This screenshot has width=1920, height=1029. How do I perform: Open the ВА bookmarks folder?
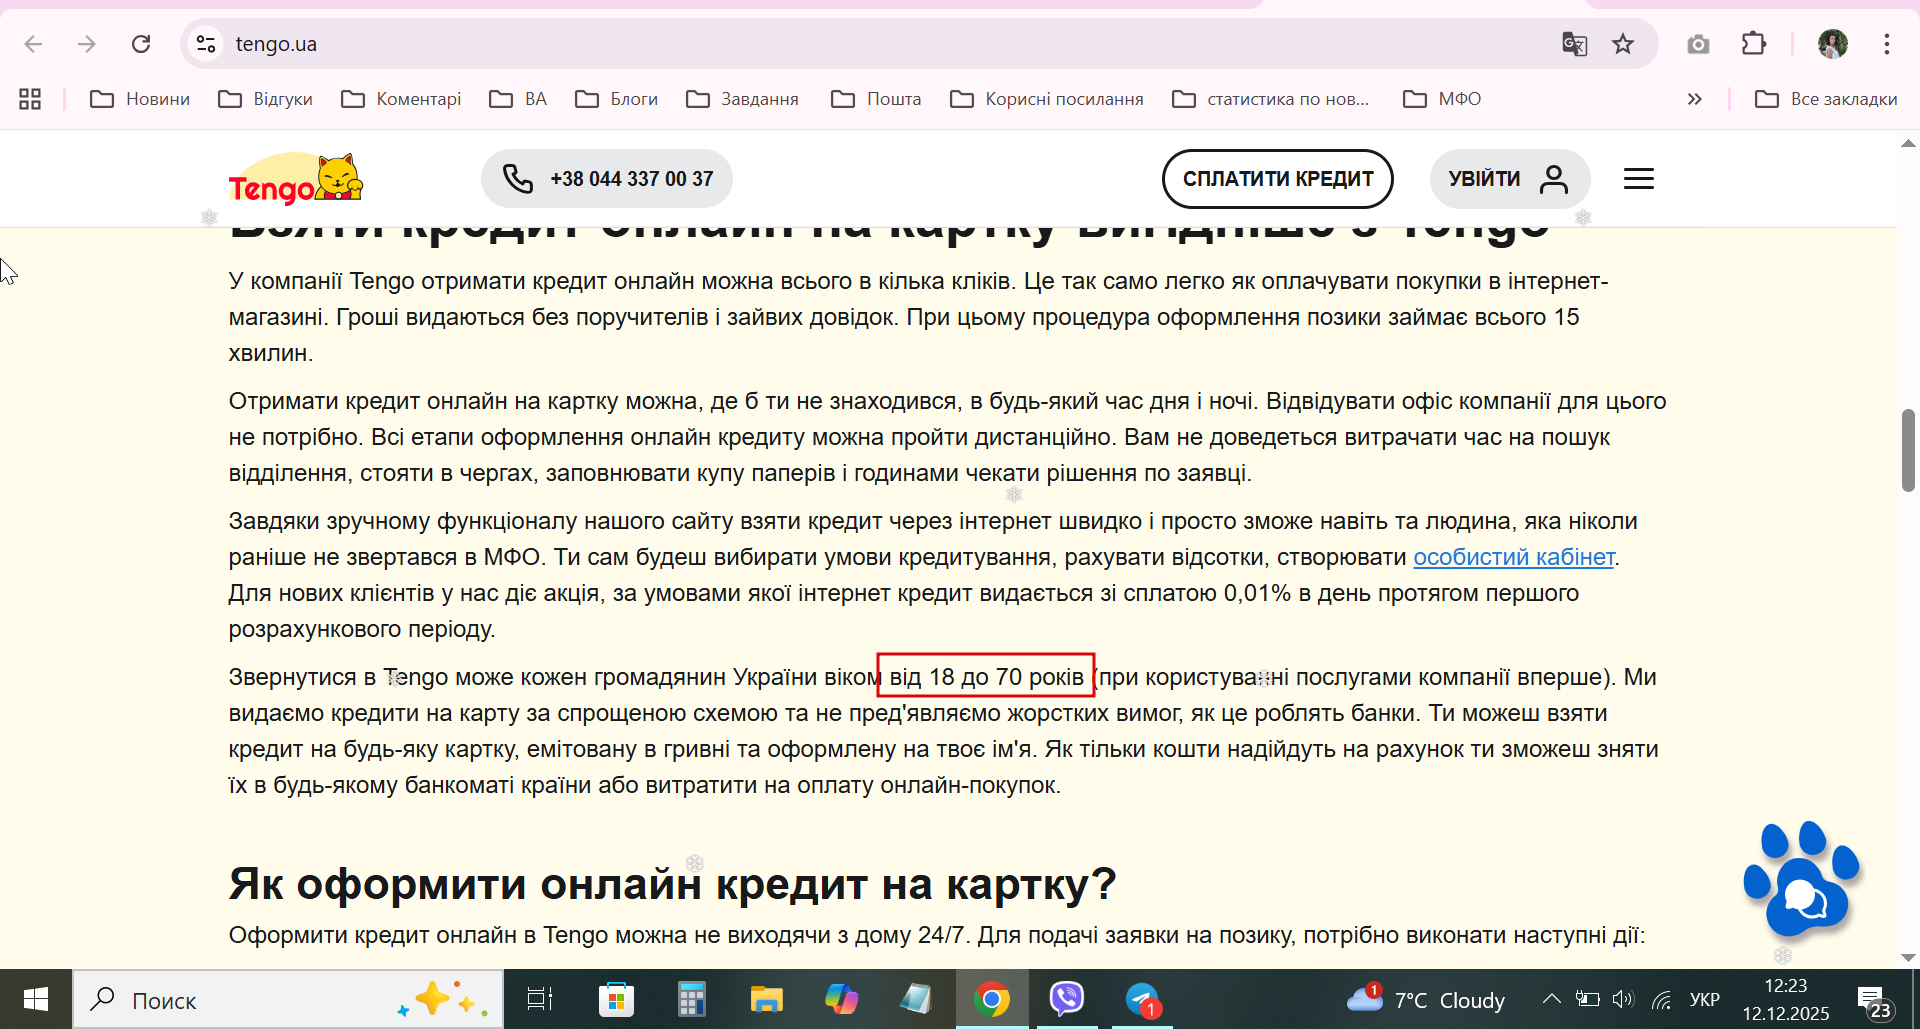[x=518, y=99]
